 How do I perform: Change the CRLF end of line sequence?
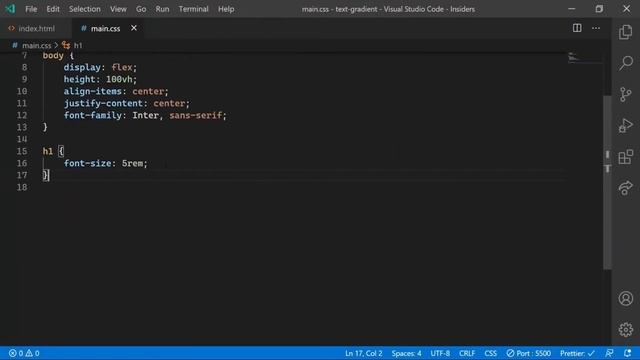click(467, 353)
